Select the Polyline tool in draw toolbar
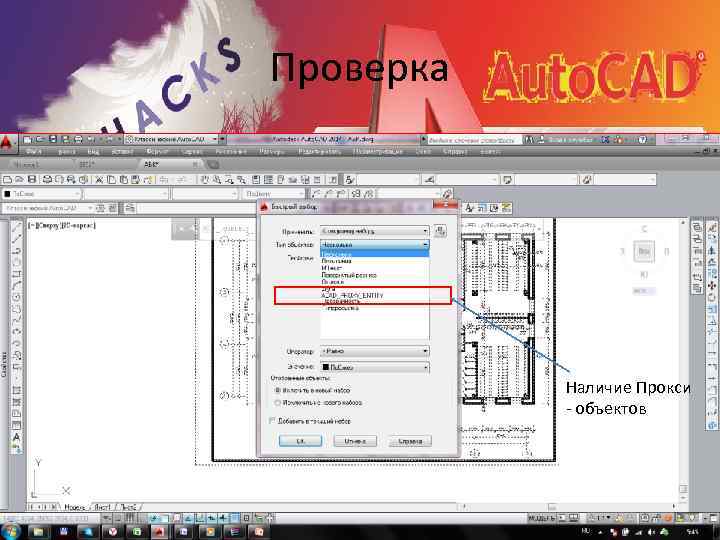Viewport: 720px width, 540px height. [x=17, y=250]
